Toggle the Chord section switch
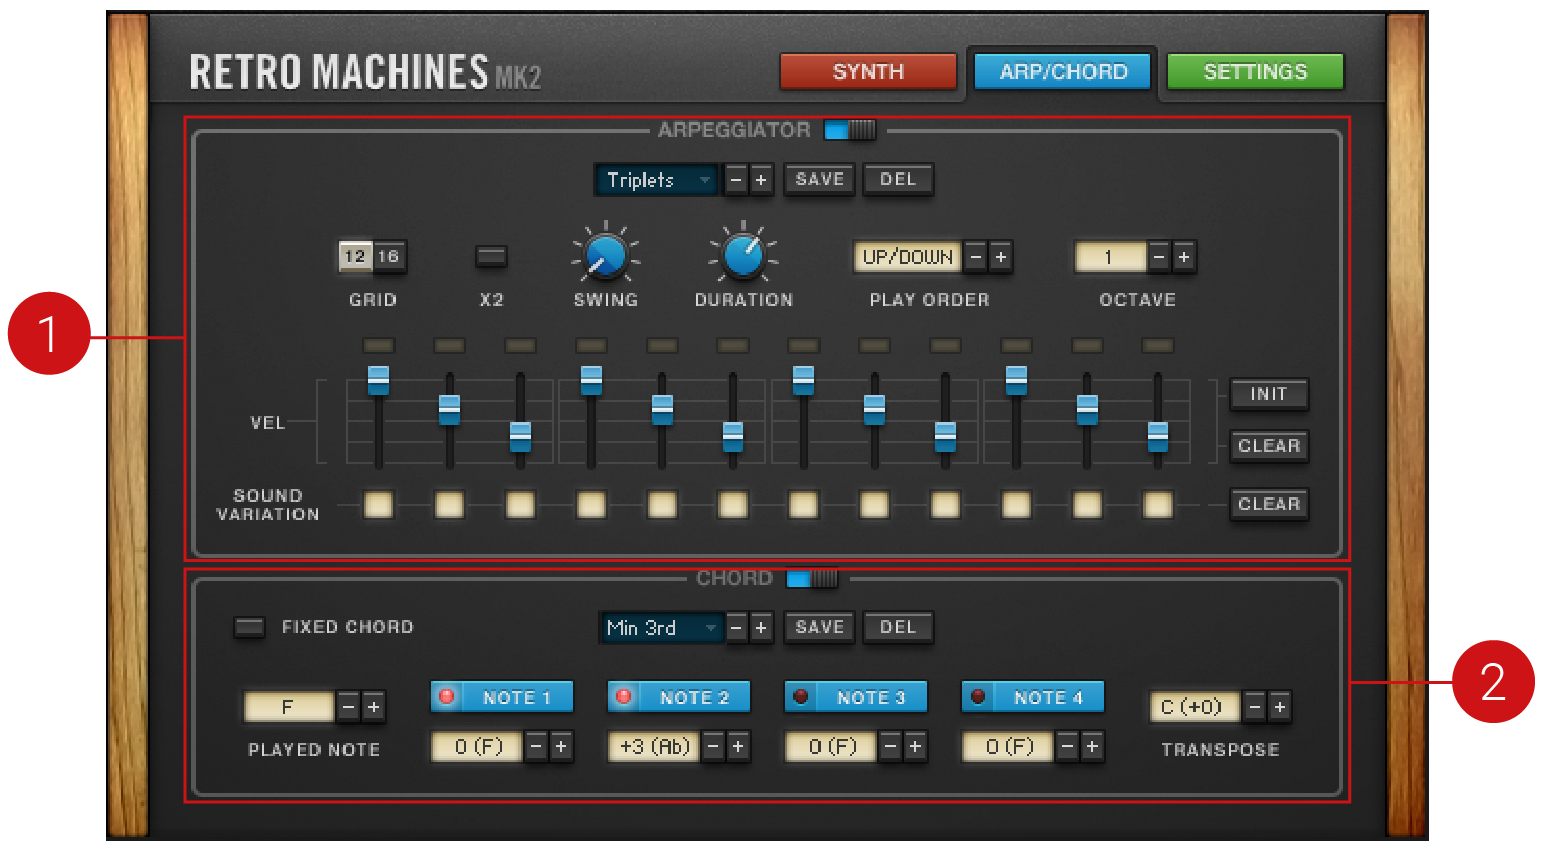The image size is (1544, 848). (x=811, y=578)
